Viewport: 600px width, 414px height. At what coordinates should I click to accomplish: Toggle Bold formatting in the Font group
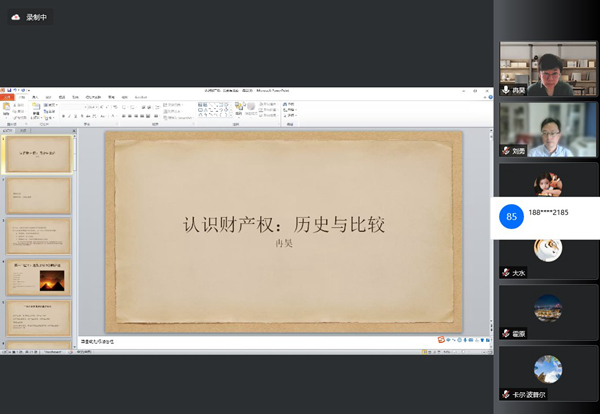tap(63, 116)
